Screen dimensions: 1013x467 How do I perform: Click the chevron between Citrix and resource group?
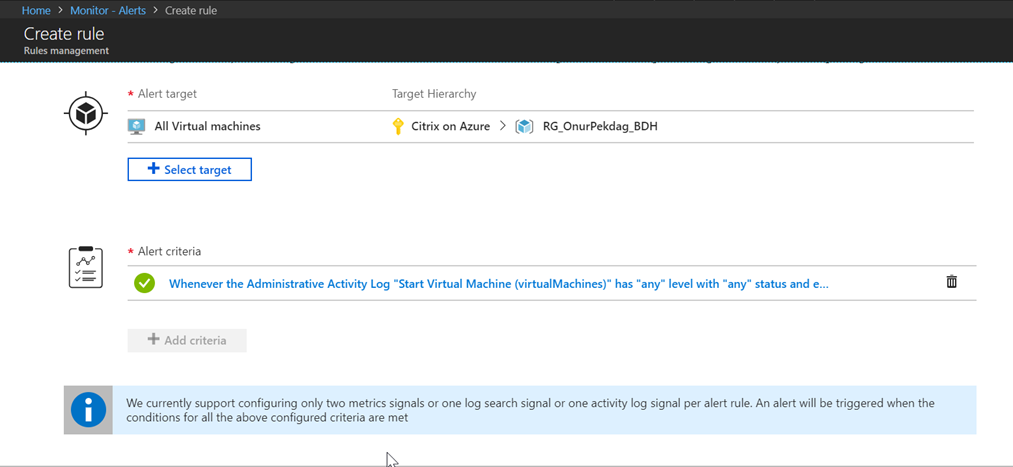point(502,127)
